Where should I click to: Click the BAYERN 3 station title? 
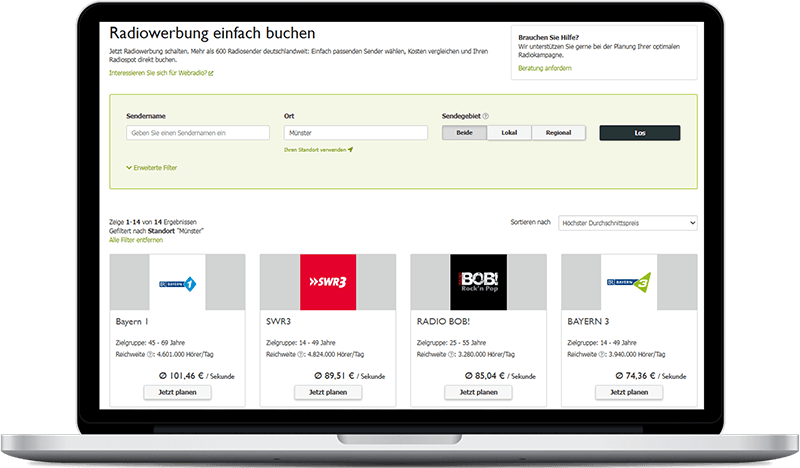(x=588, y=322)
